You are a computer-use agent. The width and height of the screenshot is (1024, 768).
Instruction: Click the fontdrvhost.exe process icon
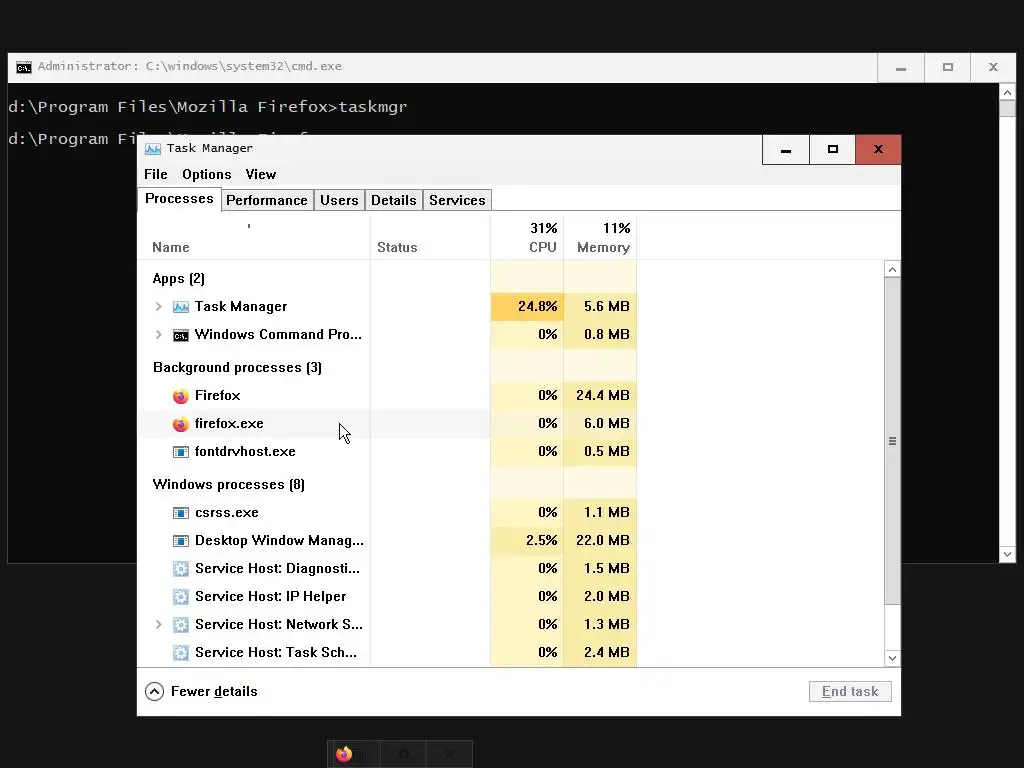[181, 452]
